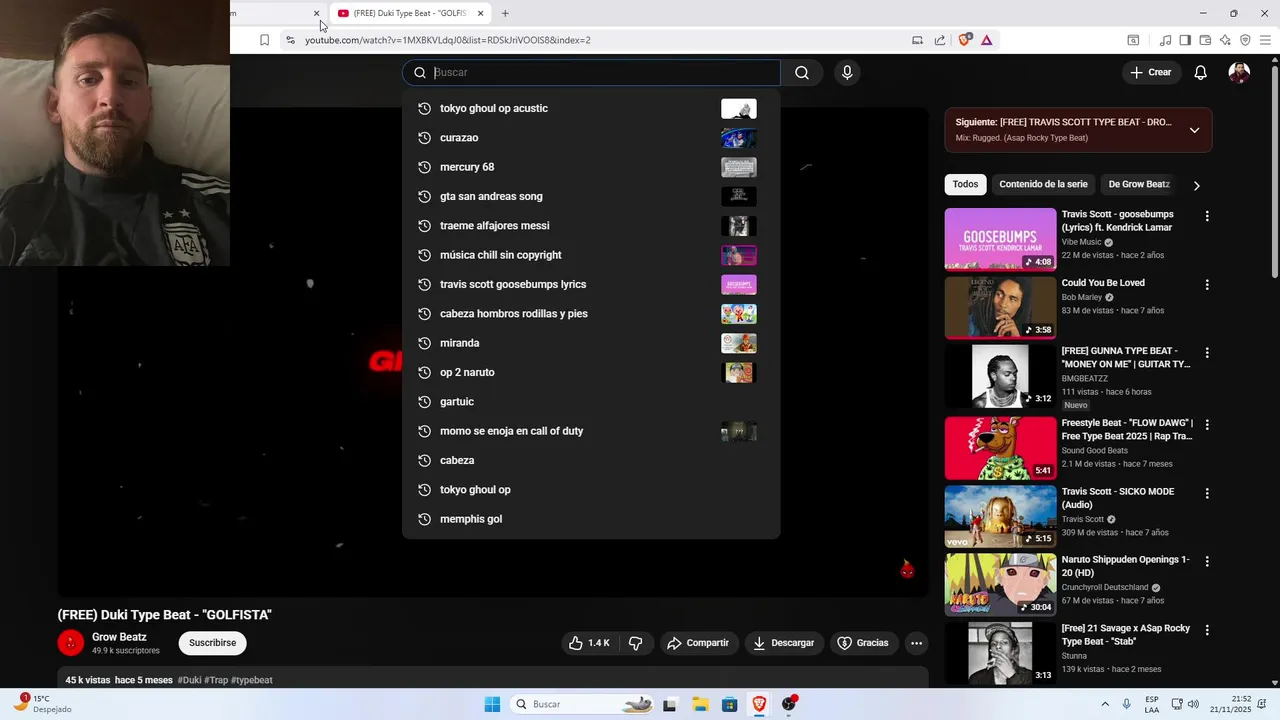Click the Suscribirse button
Viewport: 1280px width, 720px height.
pos(213,643)
